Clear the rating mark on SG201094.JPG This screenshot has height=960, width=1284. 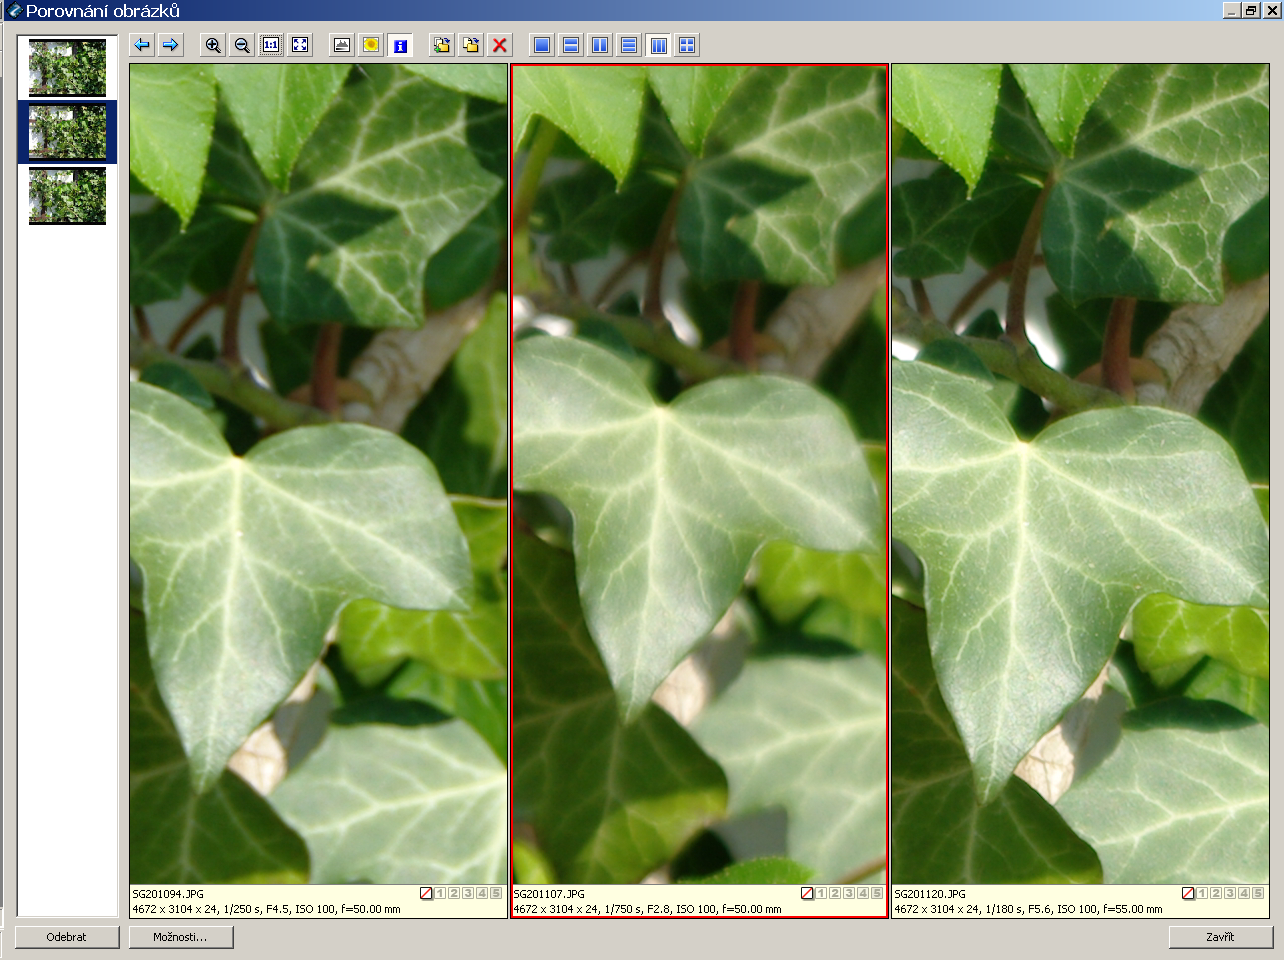[426, 893]
